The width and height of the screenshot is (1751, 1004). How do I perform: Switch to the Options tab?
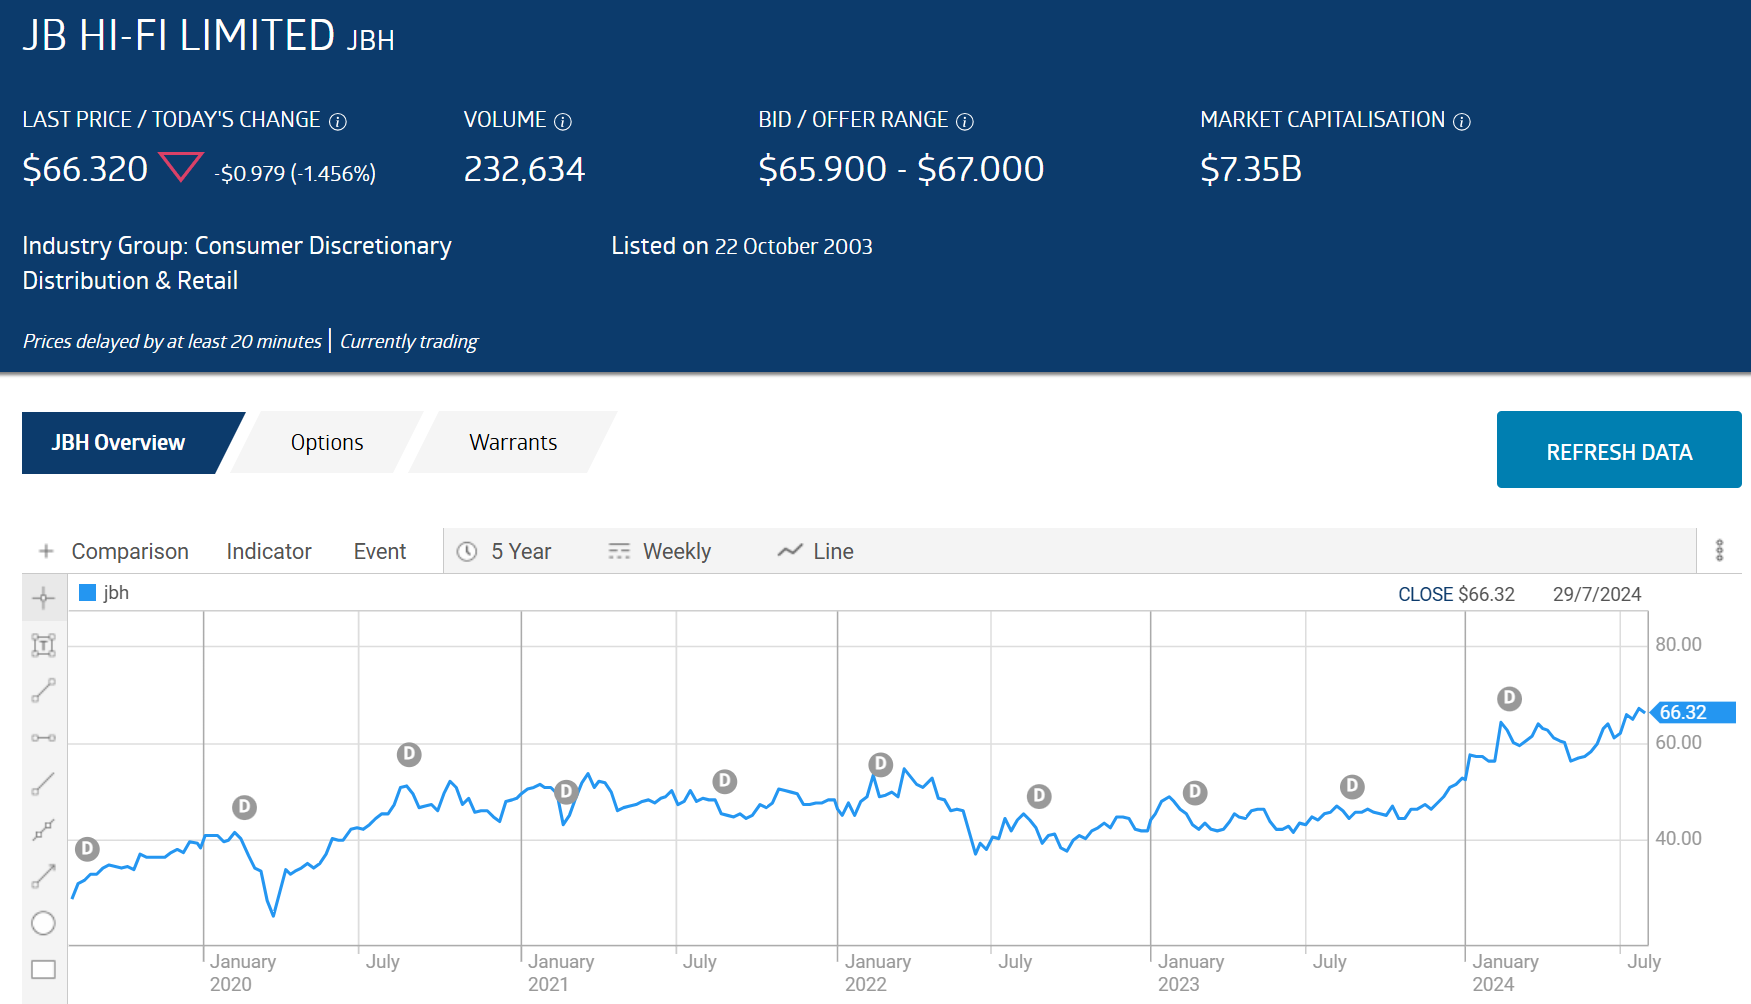(x=327, y=443)
